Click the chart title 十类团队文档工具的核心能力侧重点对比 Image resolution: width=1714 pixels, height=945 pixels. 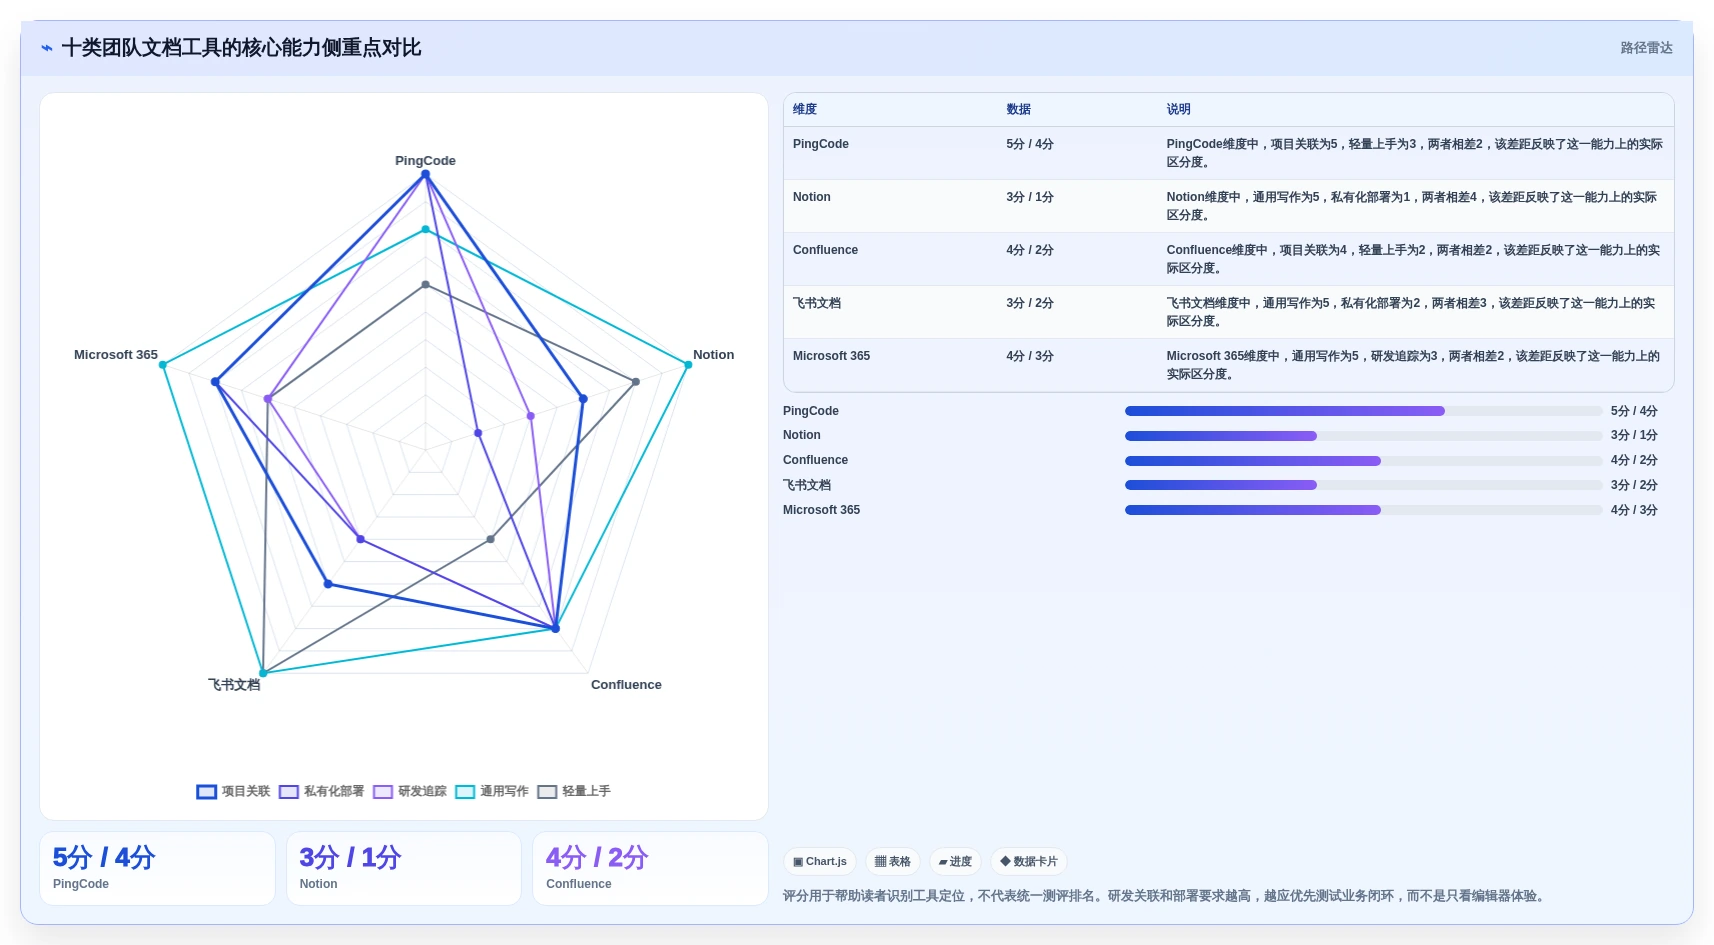tap(241, 48)
